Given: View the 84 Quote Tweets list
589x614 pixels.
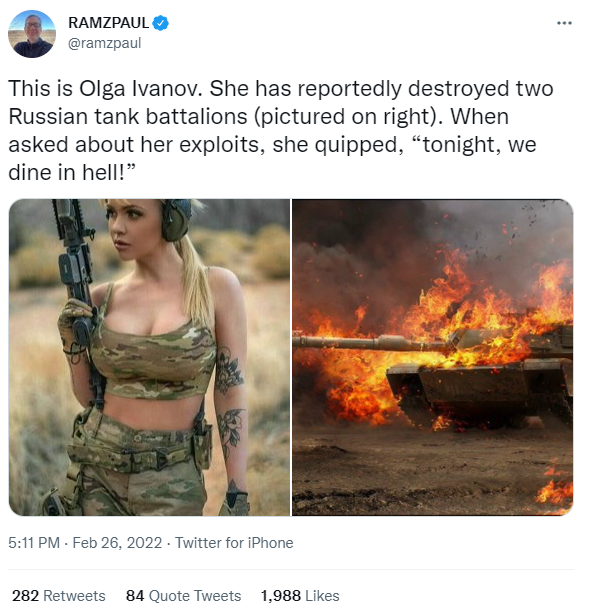Looking at the screenshot, I should [x=183, y=596].
